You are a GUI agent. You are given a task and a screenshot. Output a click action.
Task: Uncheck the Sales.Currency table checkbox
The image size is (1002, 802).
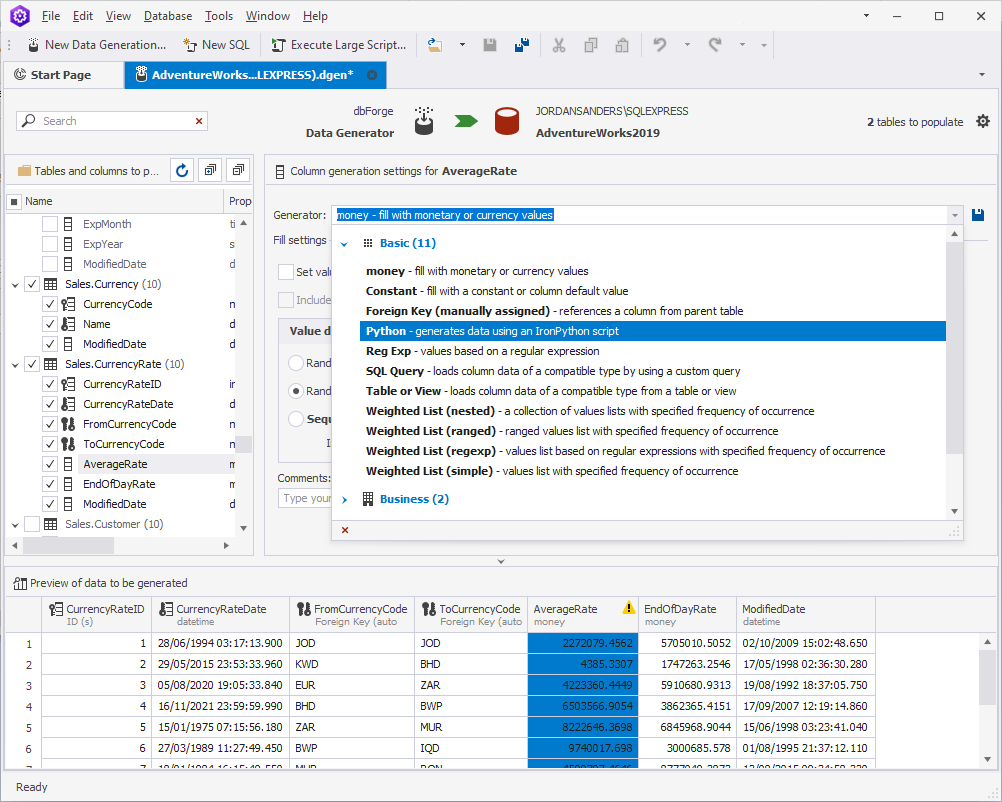(x=32, y=284)
